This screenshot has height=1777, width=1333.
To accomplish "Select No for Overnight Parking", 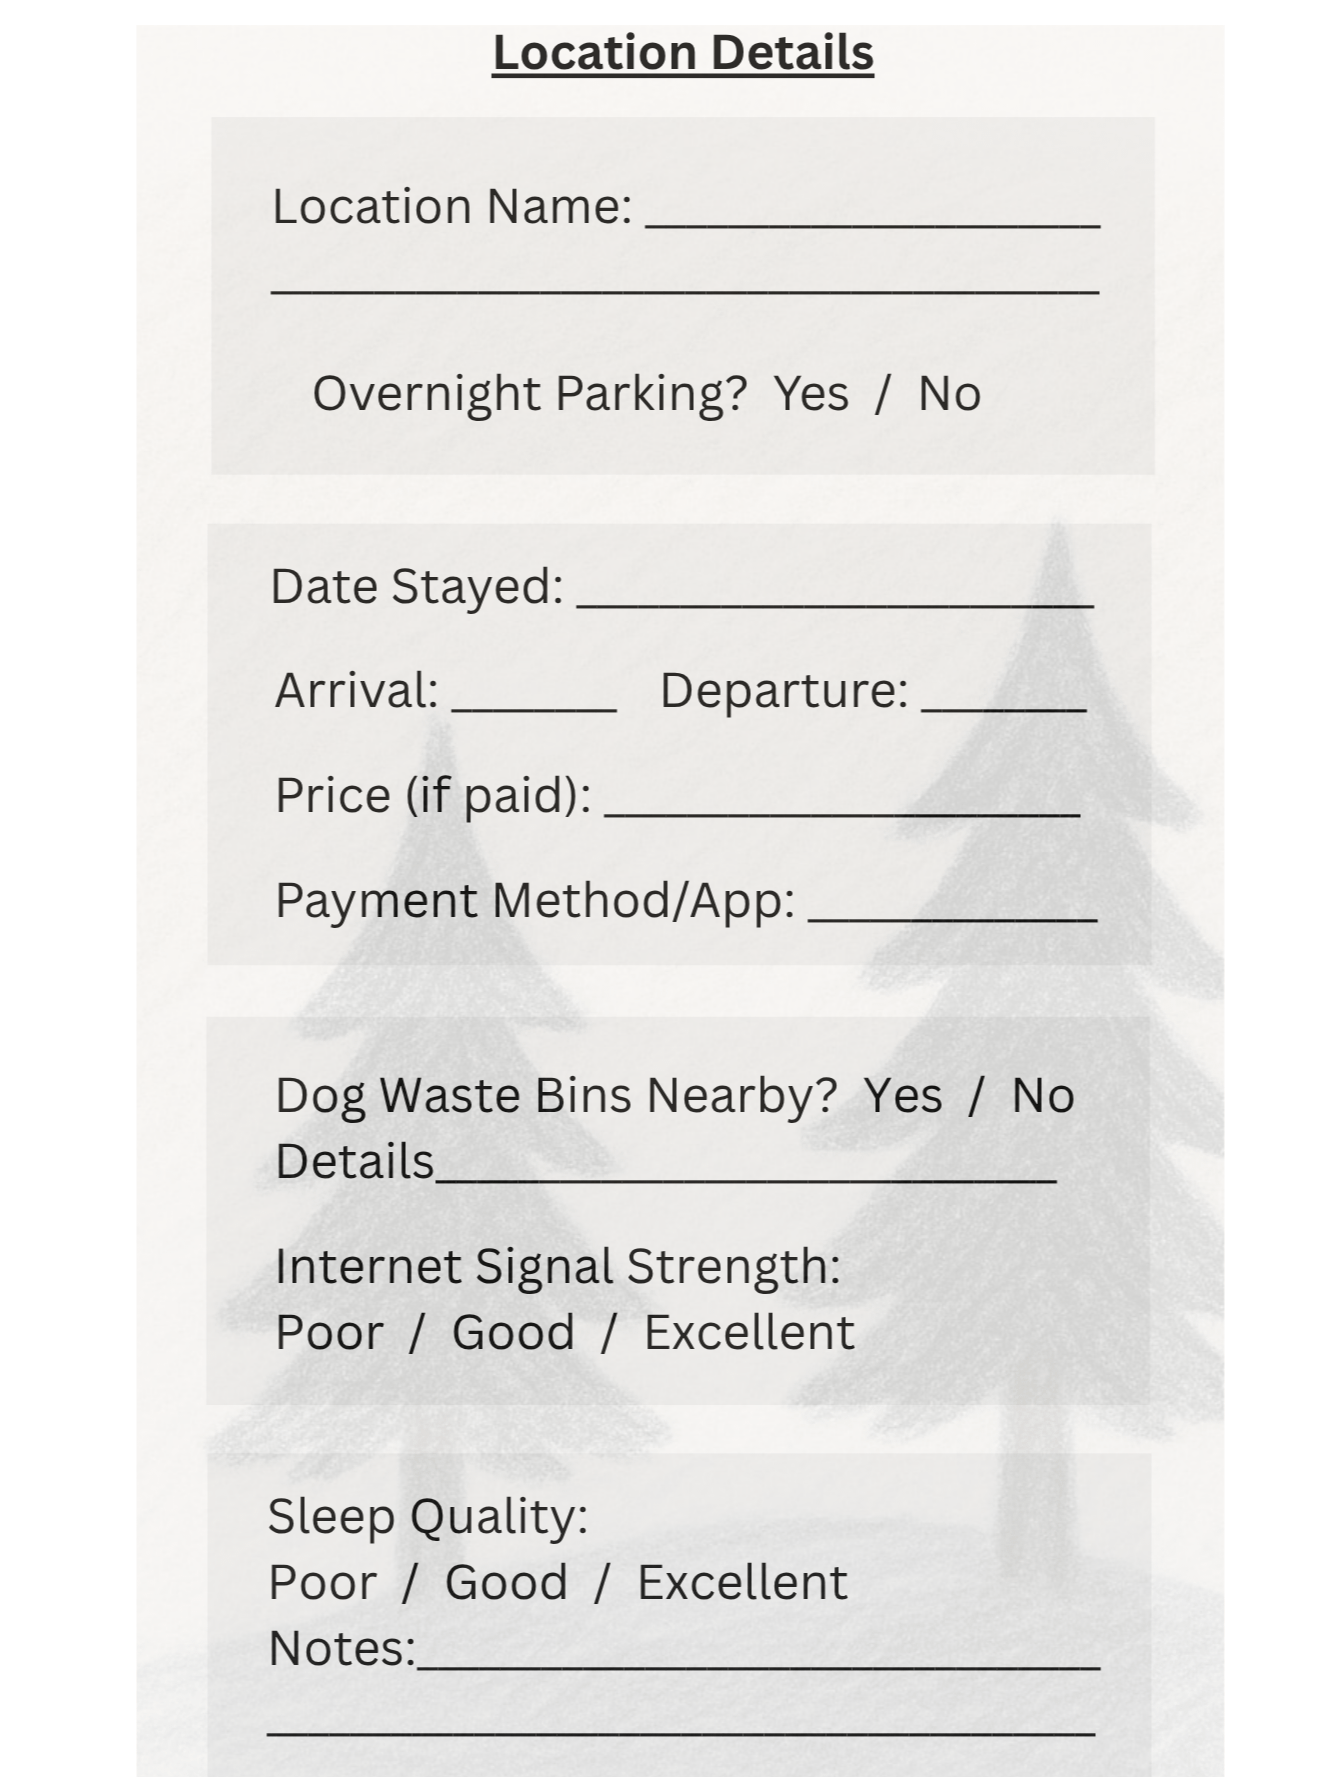I will [949, 393].
